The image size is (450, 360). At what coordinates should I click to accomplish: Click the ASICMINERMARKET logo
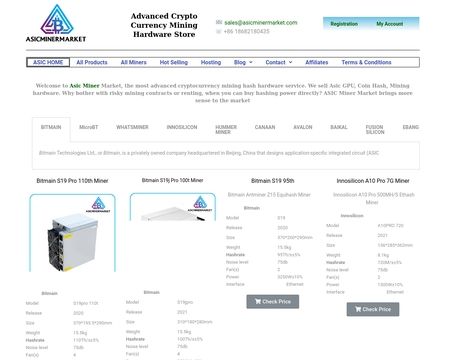coord(56,23)
